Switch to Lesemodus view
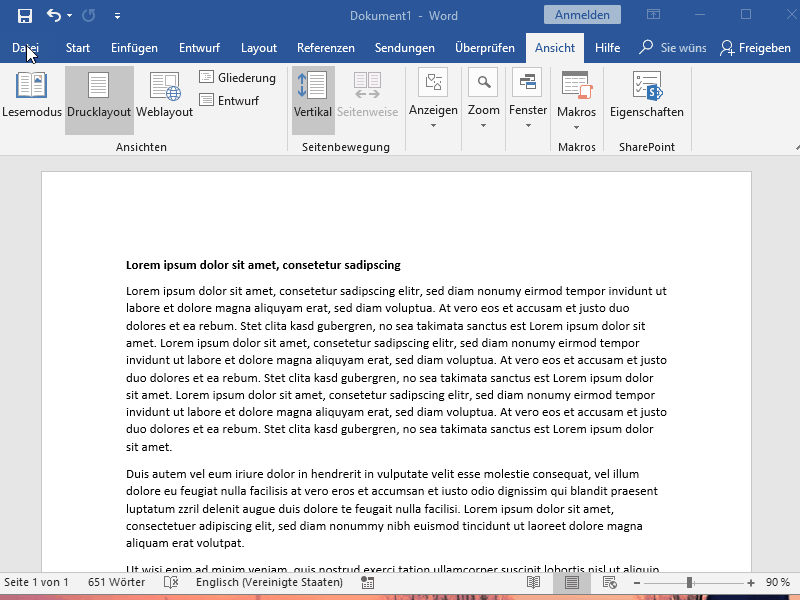 (x=32, y=95)
